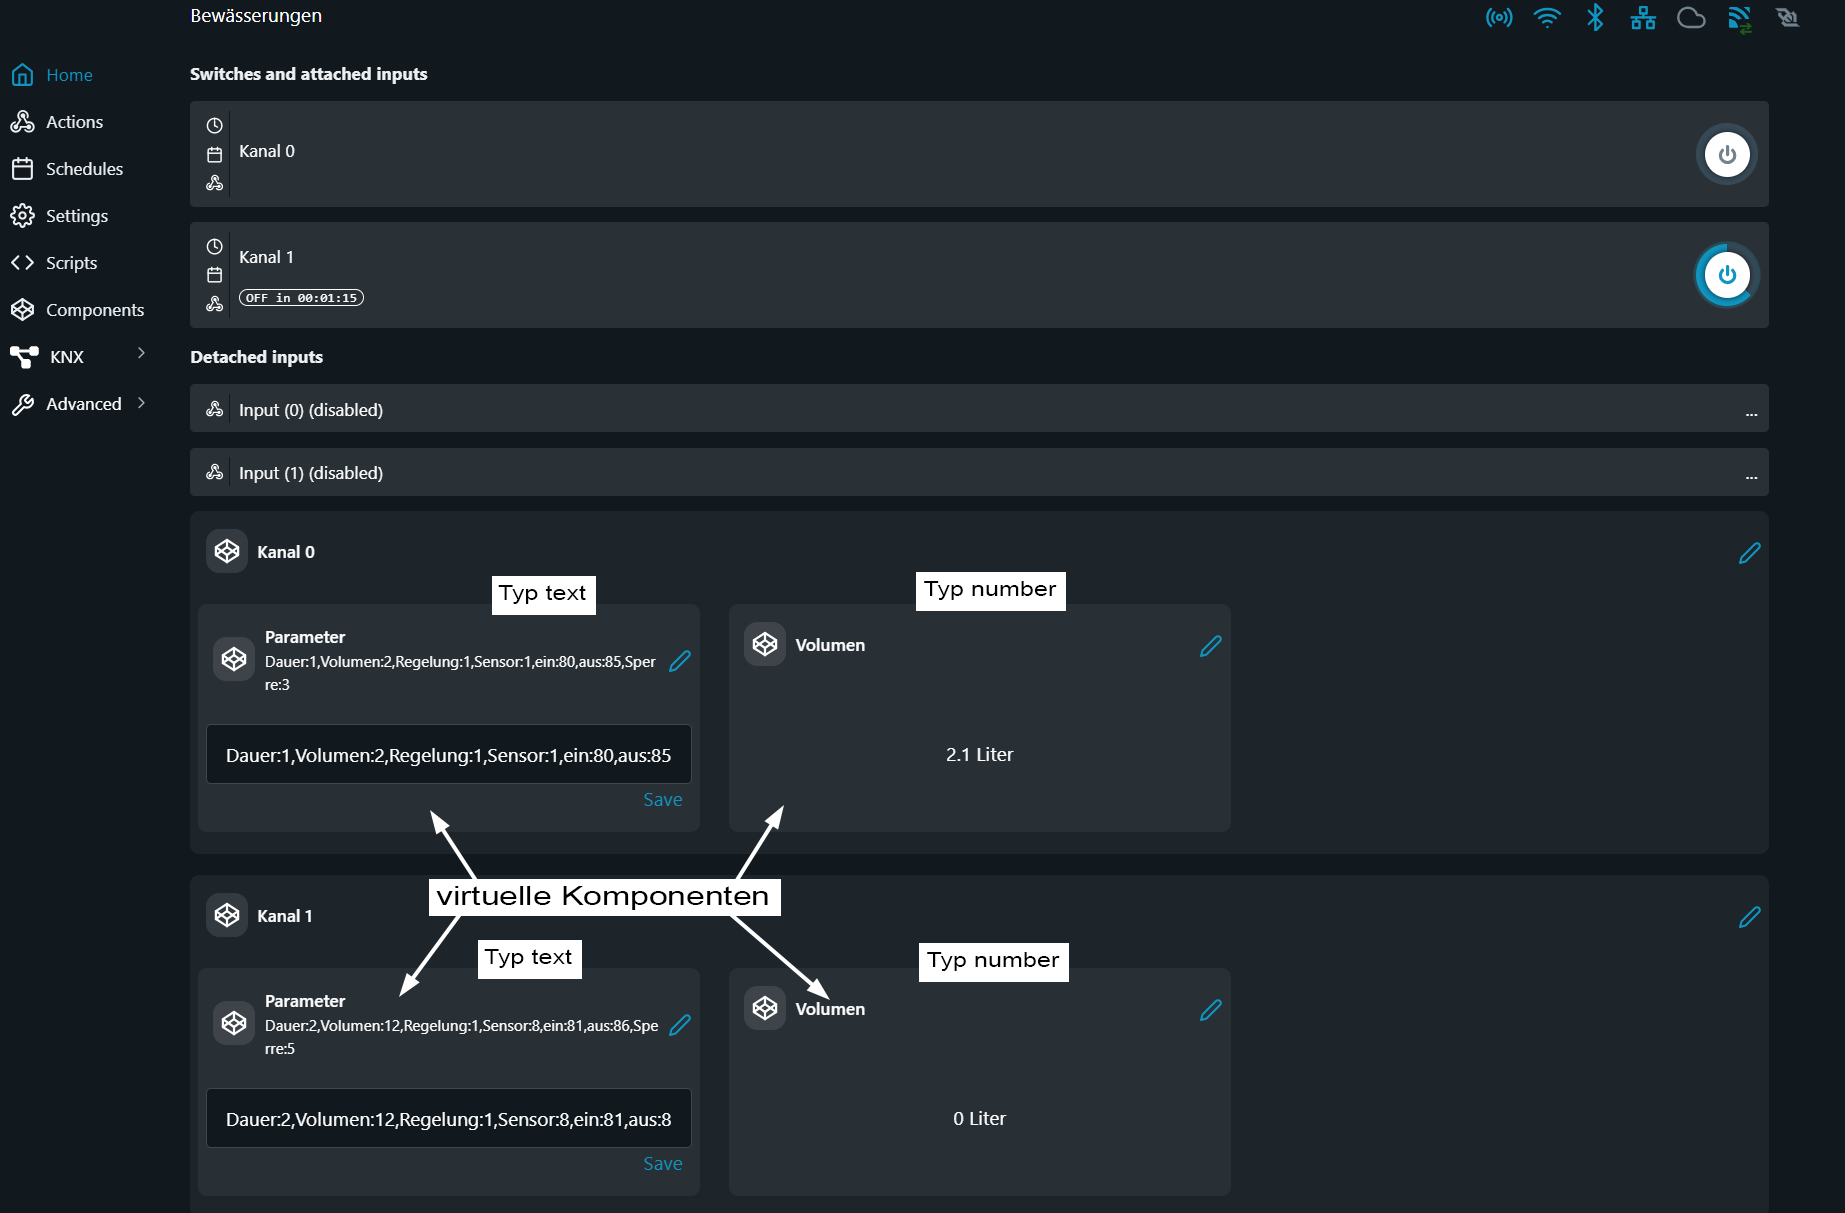This screenshot has width=1845, height=1213.
Task: Edit the Kanal 0 Parameter text component
Action: point(680,661)
